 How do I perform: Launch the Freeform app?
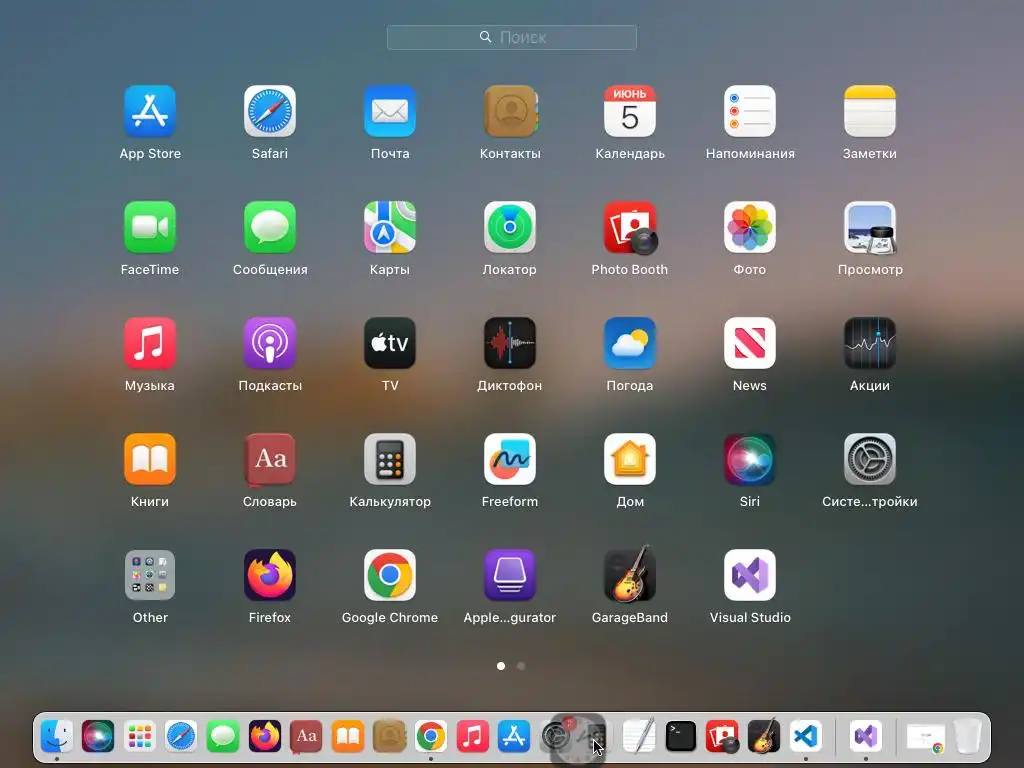pyautogui.click(x=510, y=459)
